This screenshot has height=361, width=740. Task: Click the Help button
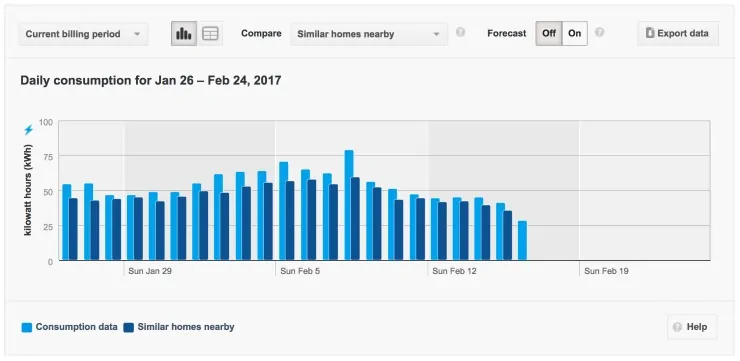tap(692, 327)
